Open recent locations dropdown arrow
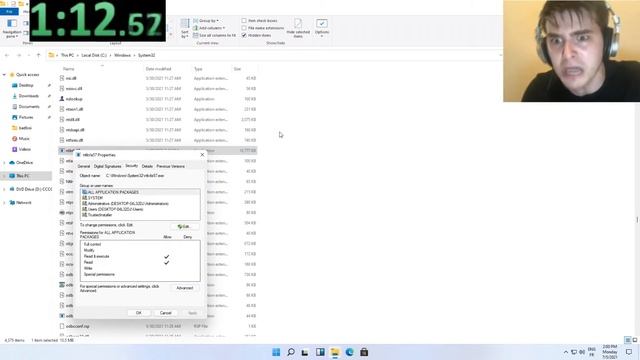Image resolution: width=640 pixels, height=360 pixels. tap(29, 55)
